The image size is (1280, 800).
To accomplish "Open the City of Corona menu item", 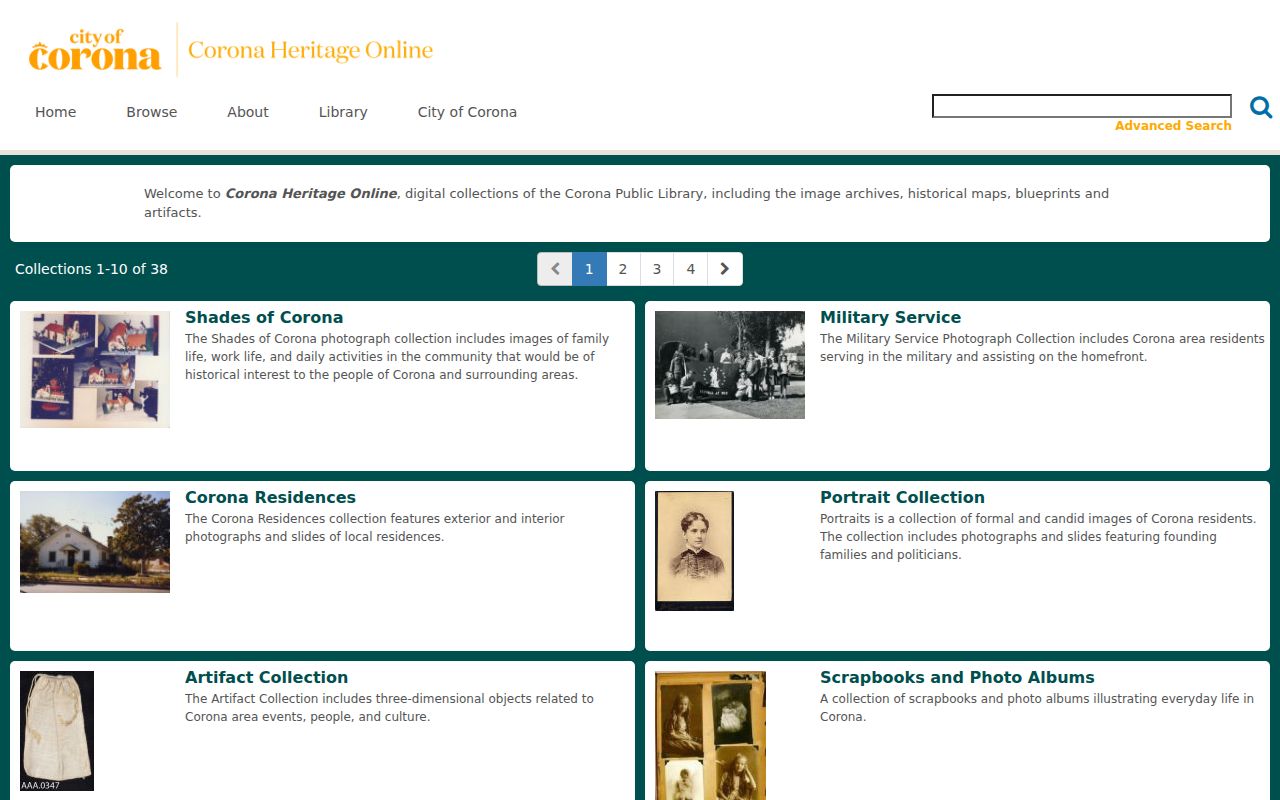I will point(467,112).
